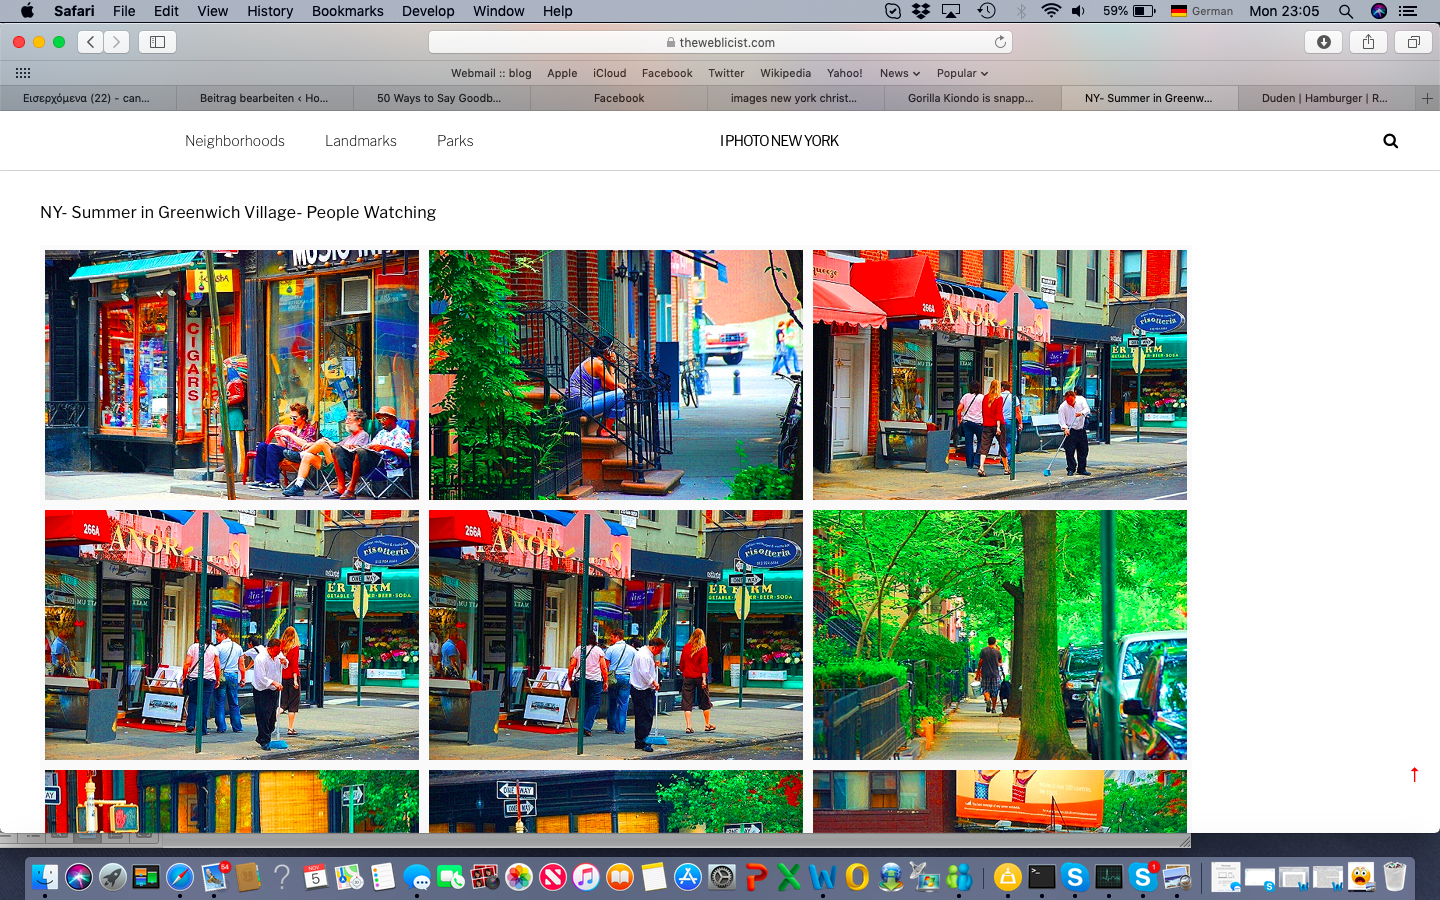Image resolution: width=1440 pixels, height=900 pixels.
Task: Launch Microsoft Word from Dock
Action: 823,877
